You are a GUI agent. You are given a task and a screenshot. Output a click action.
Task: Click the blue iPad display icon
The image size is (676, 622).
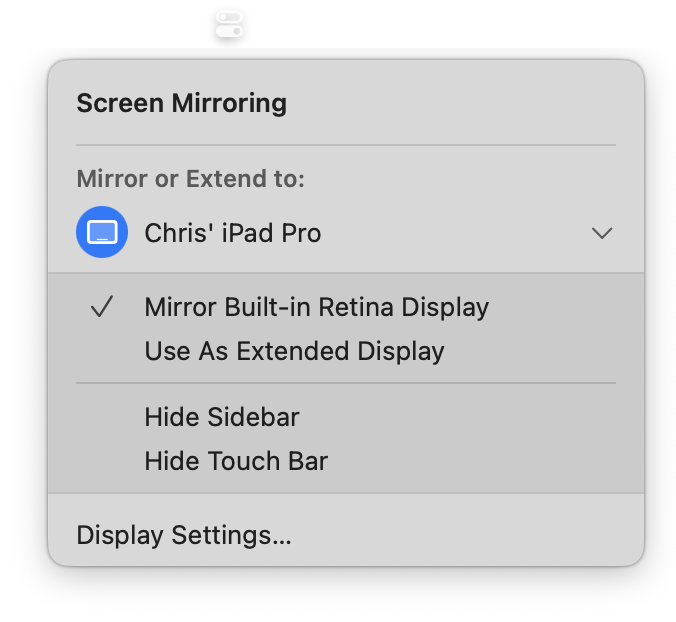tap(102, 233)
